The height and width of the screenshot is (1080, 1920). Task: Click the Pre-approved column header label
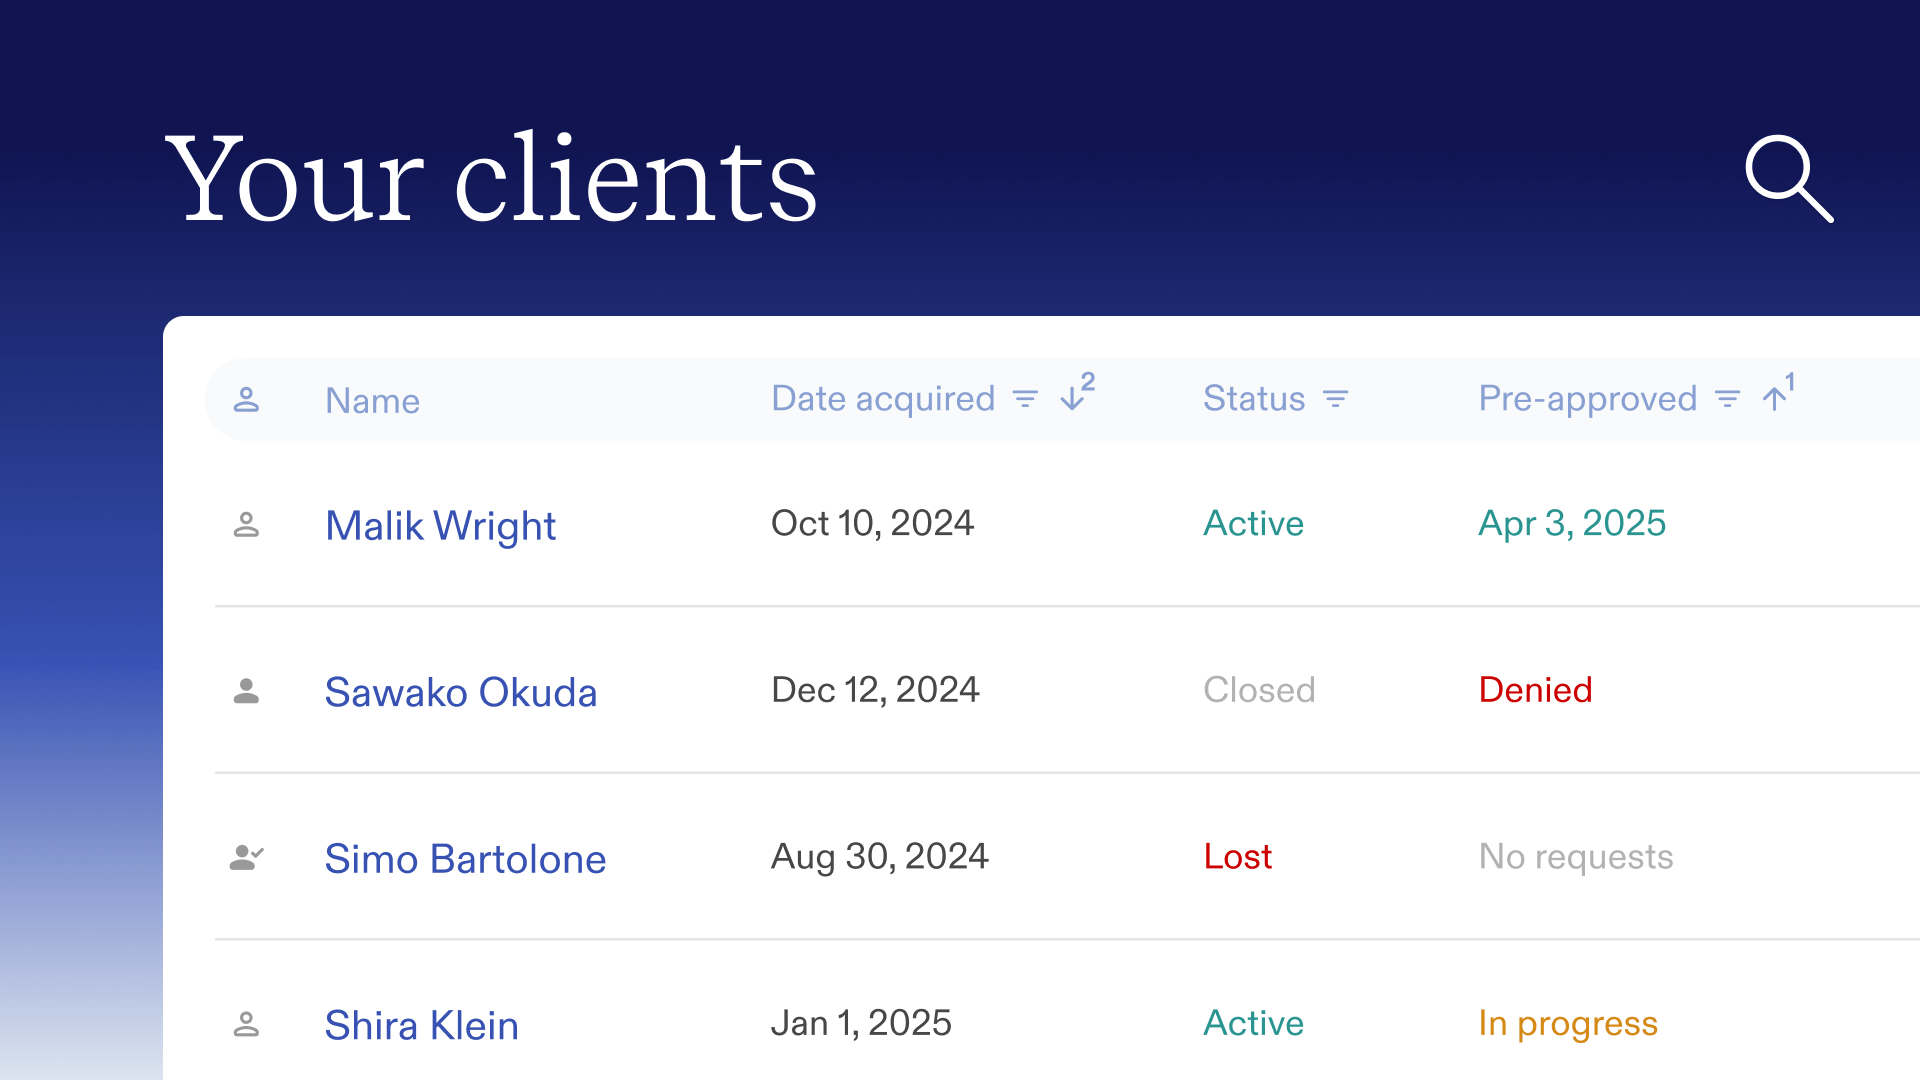(x=1588, y=399)
